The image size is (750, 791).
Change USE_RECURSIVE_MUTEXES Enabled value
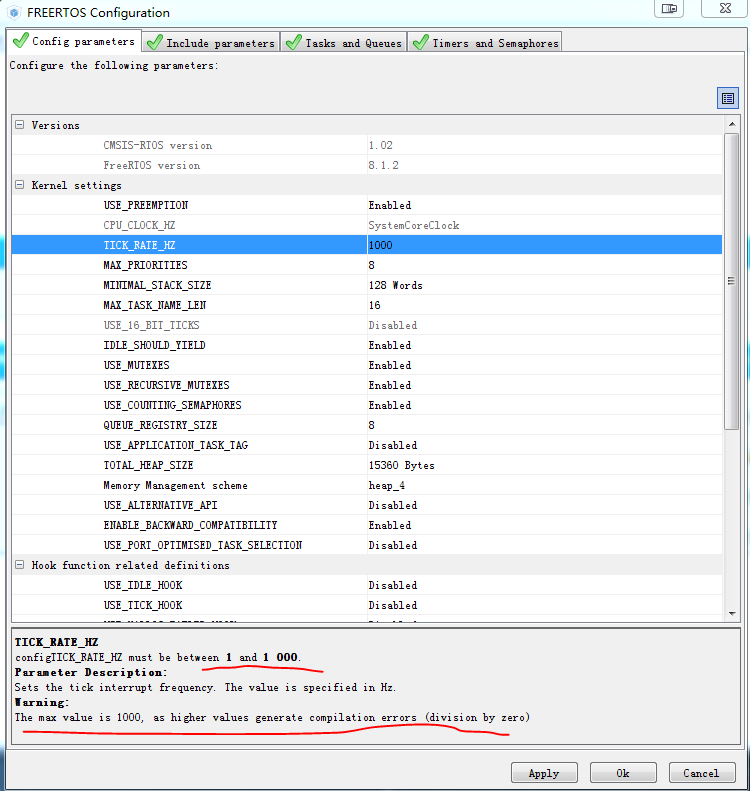point(545,385)
